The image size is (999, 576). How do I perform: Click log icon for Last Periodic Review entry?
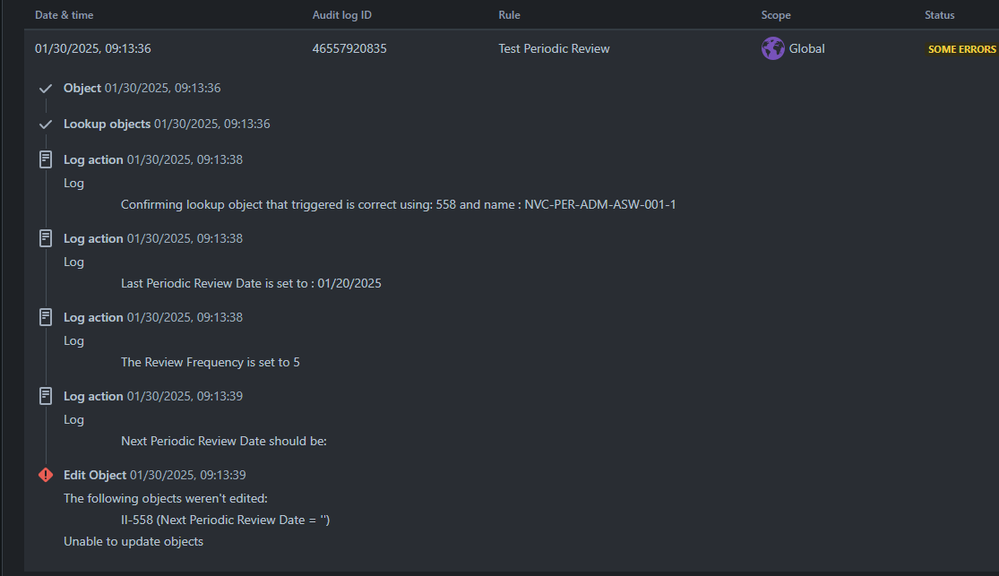tap(45, 238)
